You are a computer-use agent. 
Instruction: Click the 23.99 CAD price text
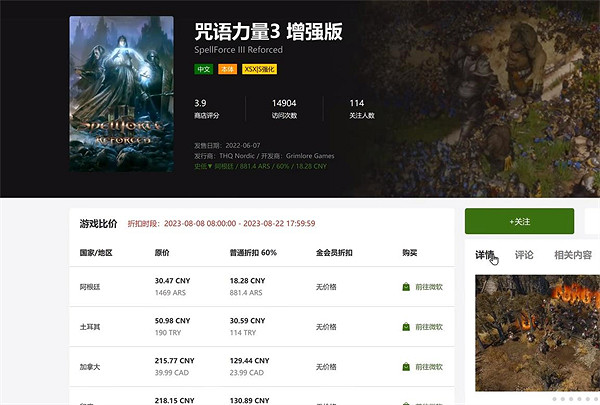tap(247, 372)
